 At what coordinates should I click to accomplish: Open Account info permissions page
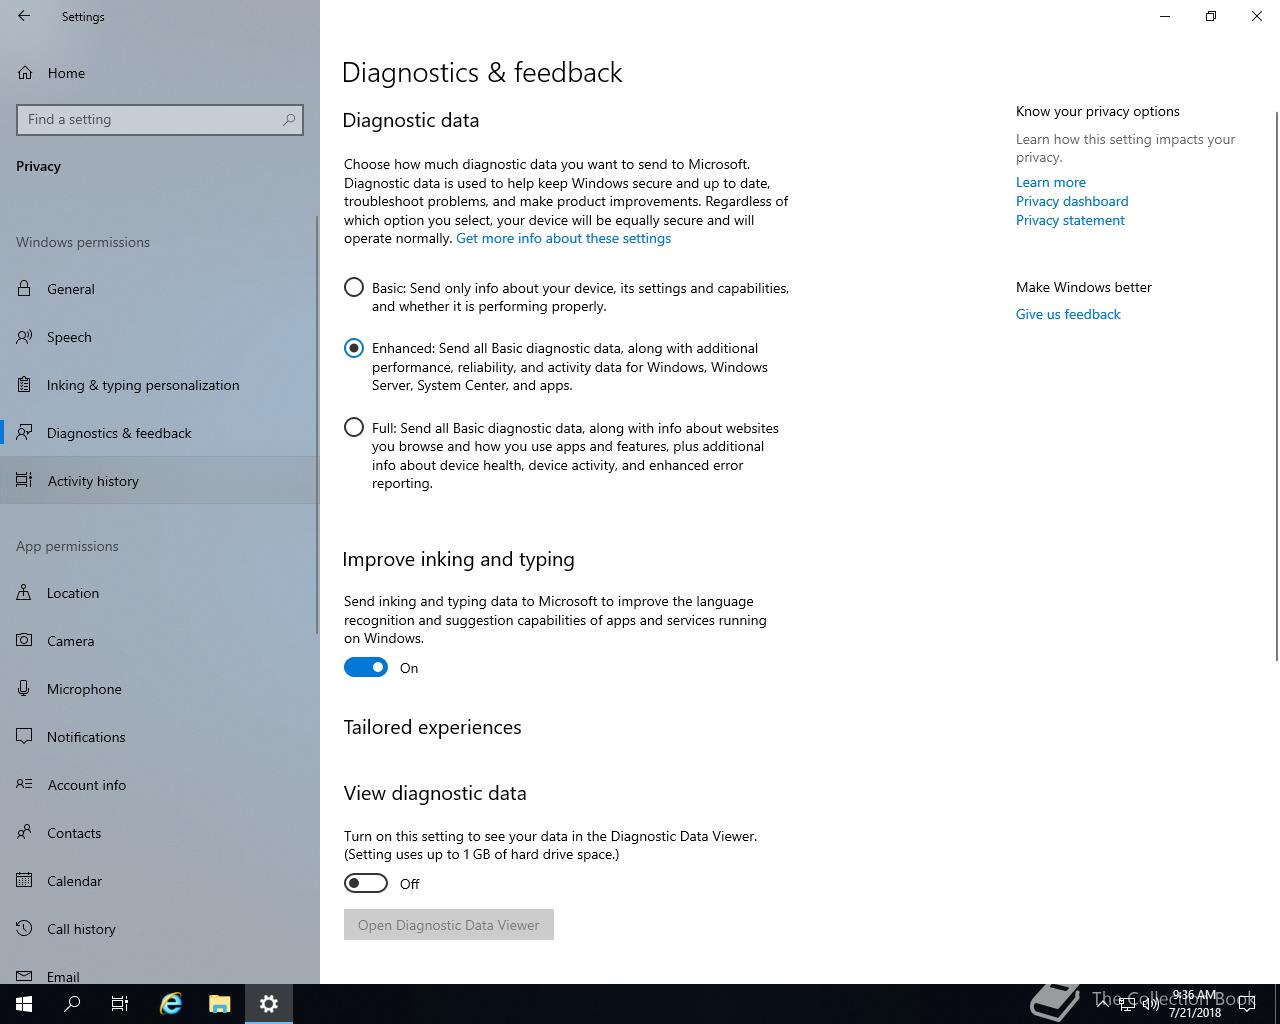pyautogui.click(x=160, y=785)
